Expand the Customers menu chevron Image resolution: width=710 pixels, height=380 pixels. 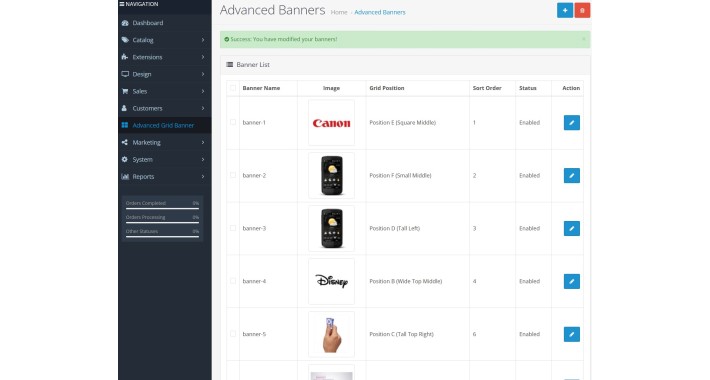pos(203,108)
